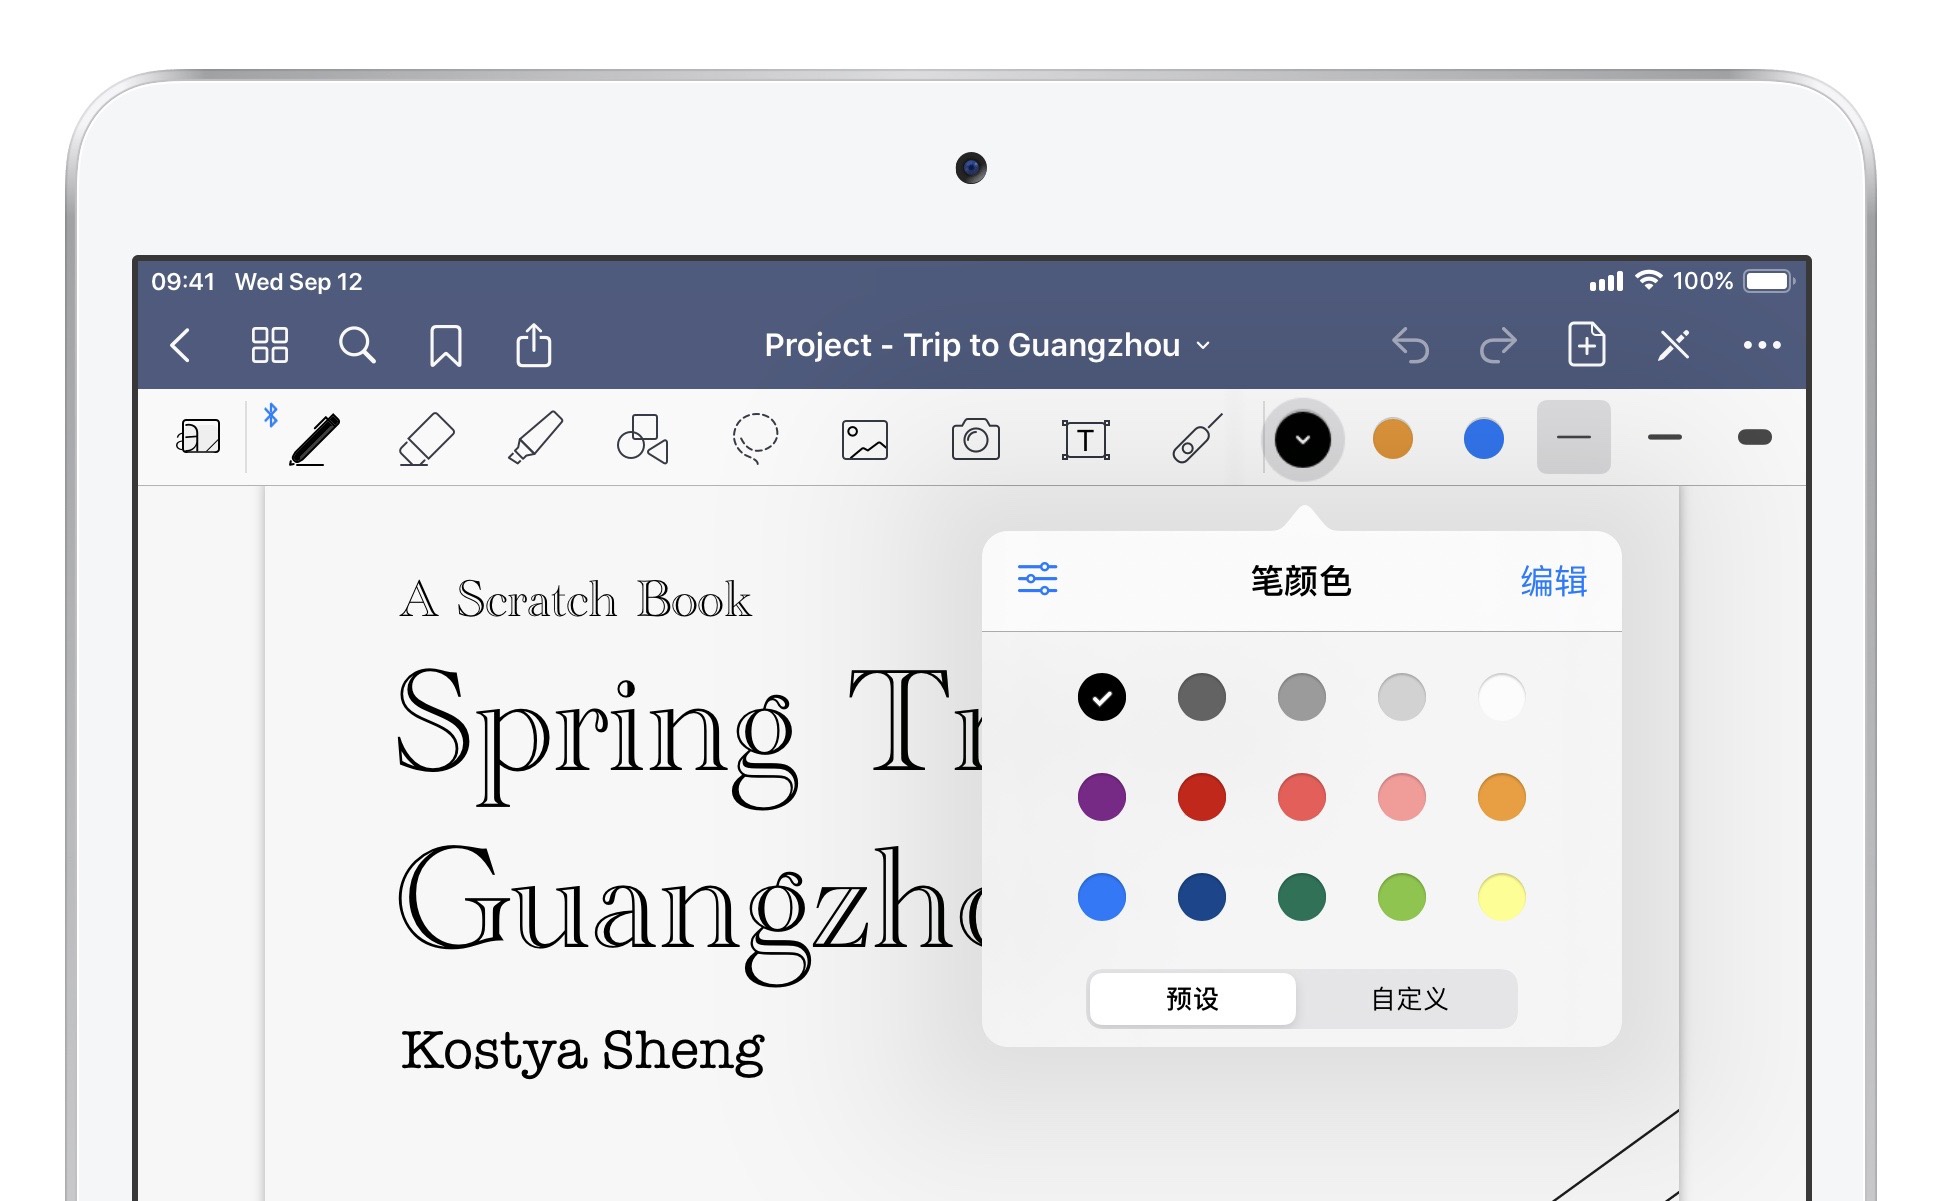
Task: Tap the 编辑 button
Action: pos(1553,581)
